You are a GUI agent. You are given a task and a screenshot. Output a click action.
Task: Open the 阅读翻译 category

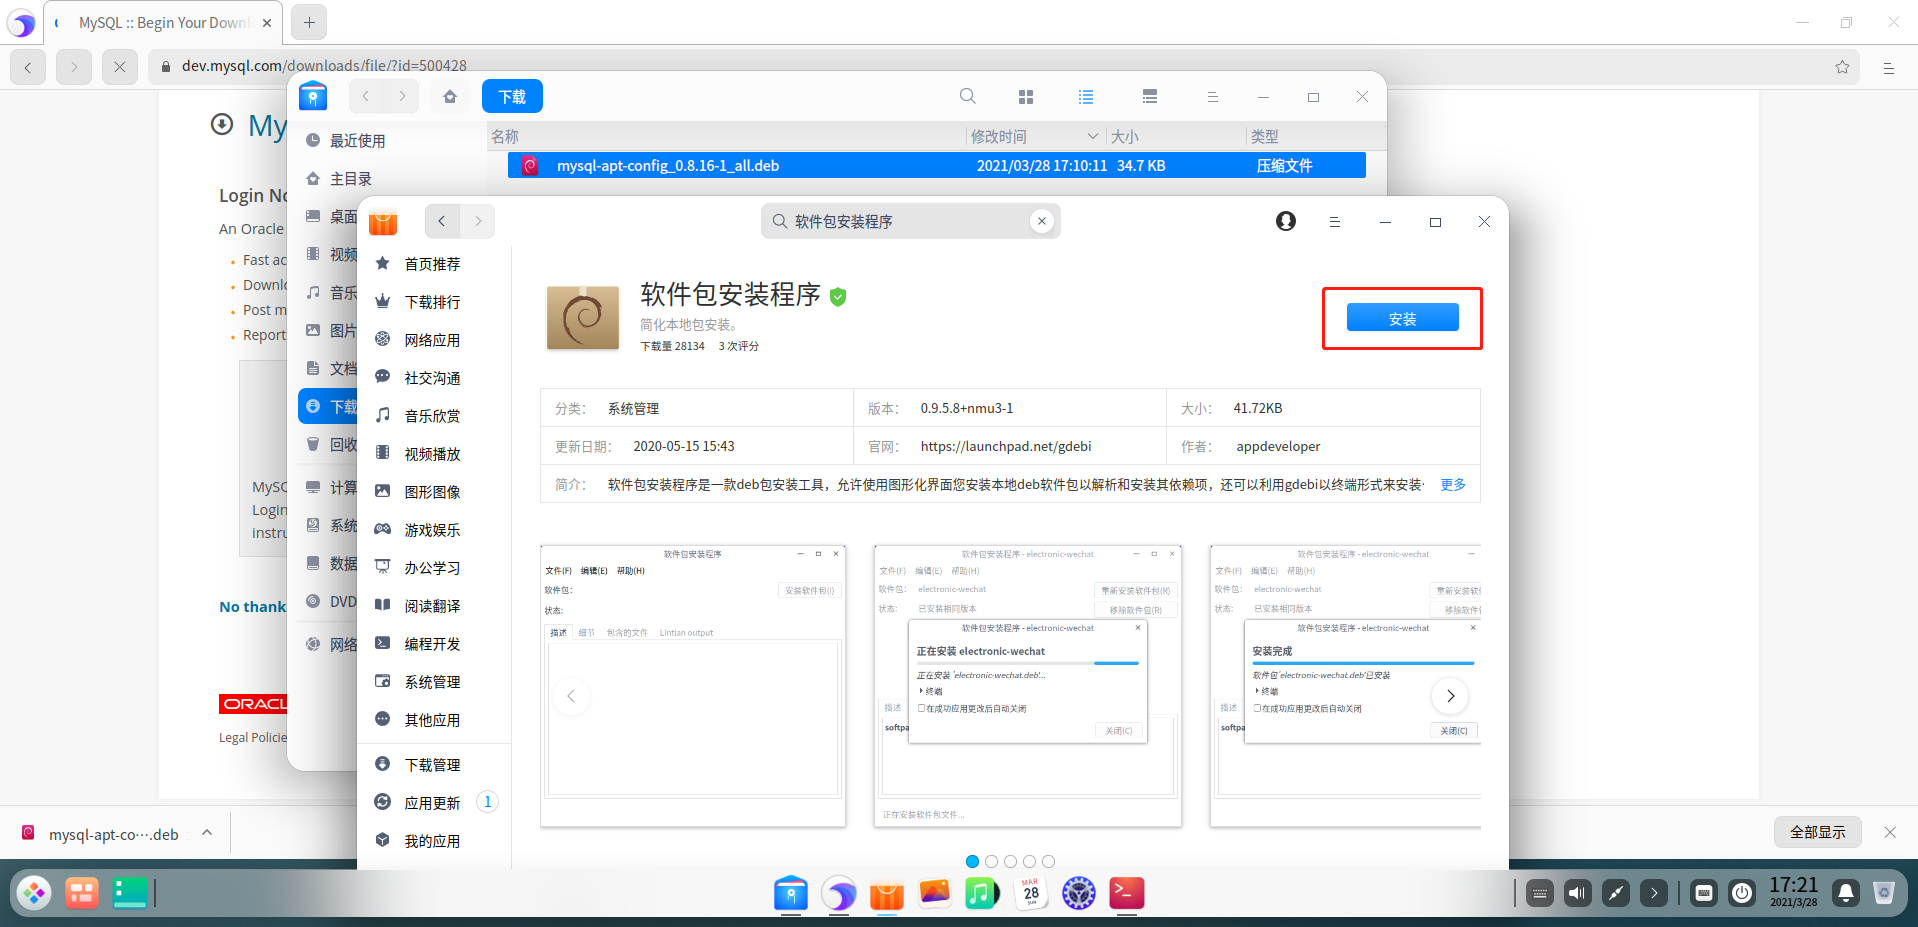pyautogui.click(x=432, y=606)
